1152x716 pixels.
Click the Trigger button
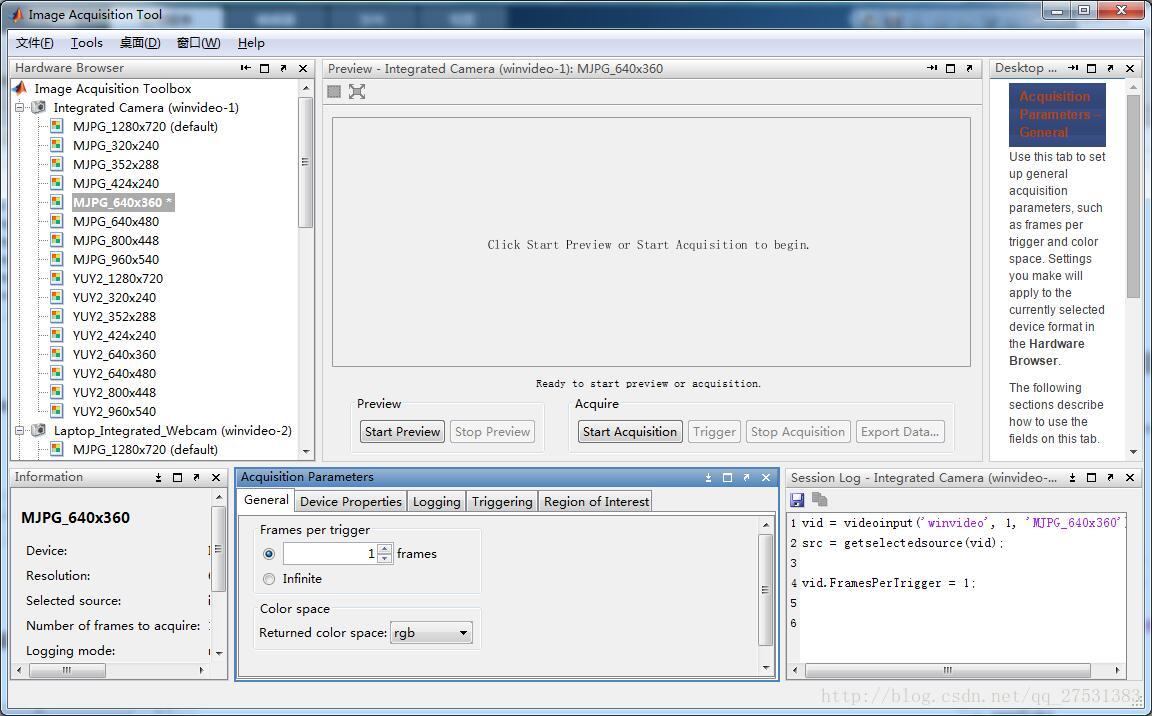(714, 432)
